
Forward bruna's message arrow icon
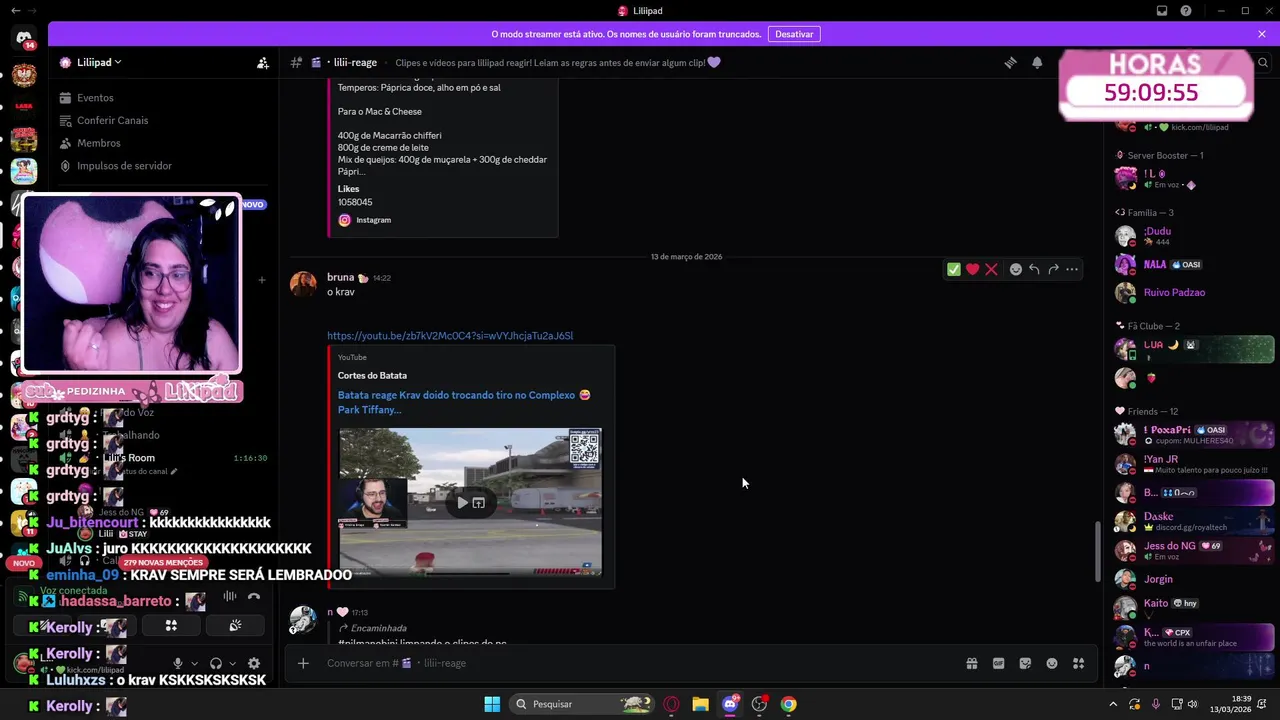pyautogui.click(x=1053, y=269)
